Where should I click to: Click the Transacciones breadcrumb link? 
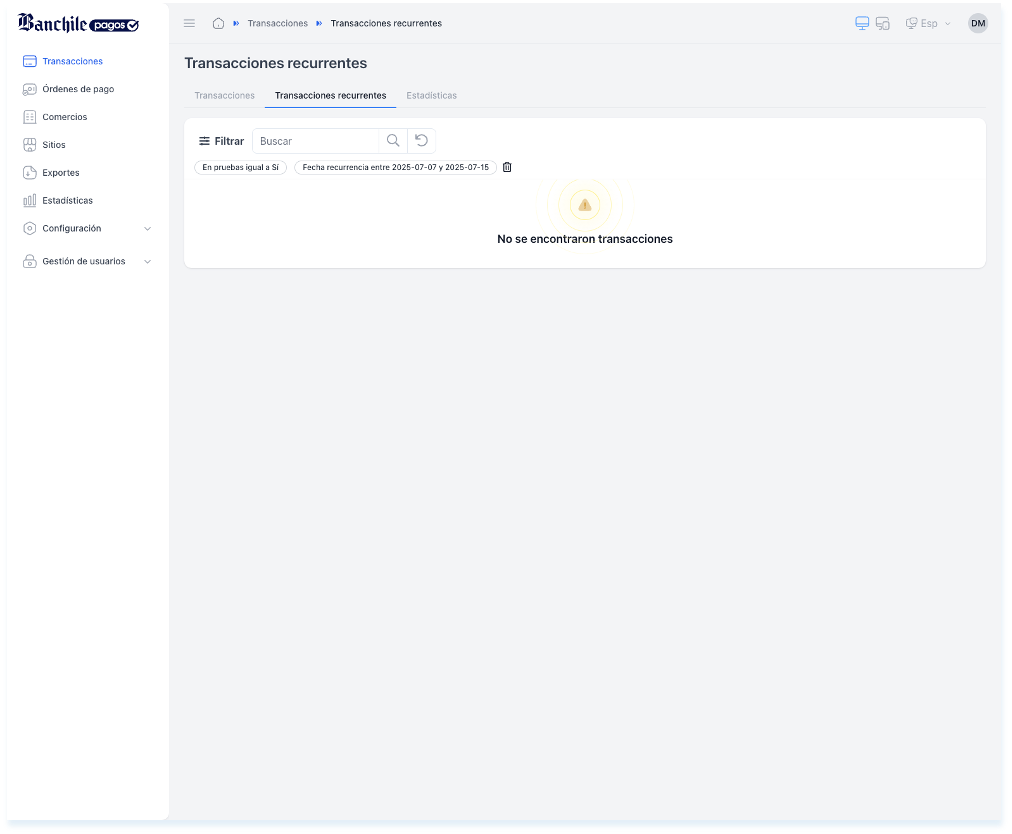pos(278,23)
